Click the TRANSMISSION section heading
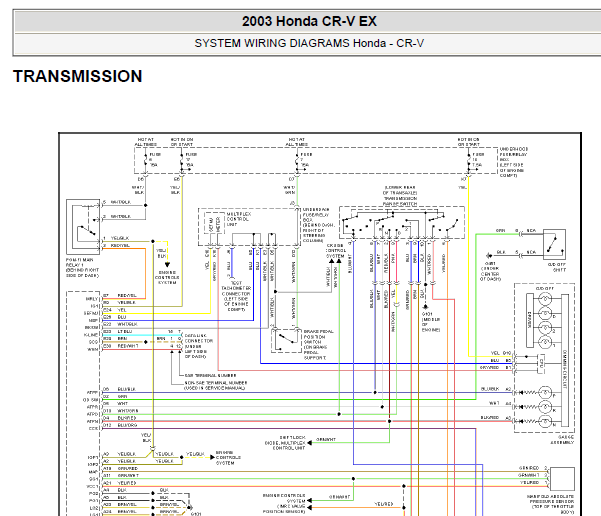Image resolution: width=601 pixels, height=516 pixels. (x=78, y=76)
